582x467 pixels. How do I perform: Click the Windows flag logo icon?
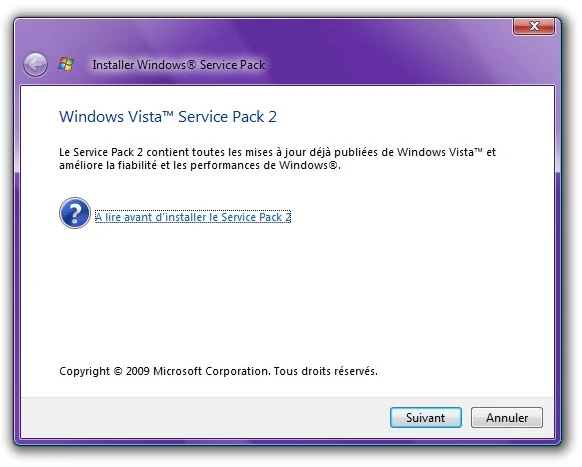pos(66,65)
